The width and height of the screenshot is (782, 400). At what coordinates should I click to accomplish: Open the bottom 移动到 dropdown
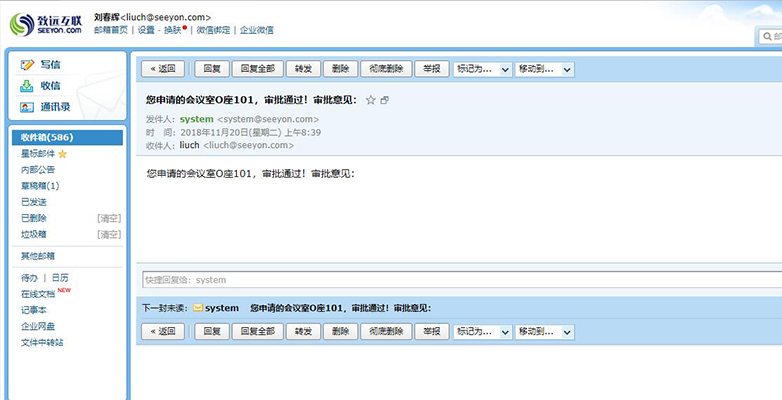545,331
